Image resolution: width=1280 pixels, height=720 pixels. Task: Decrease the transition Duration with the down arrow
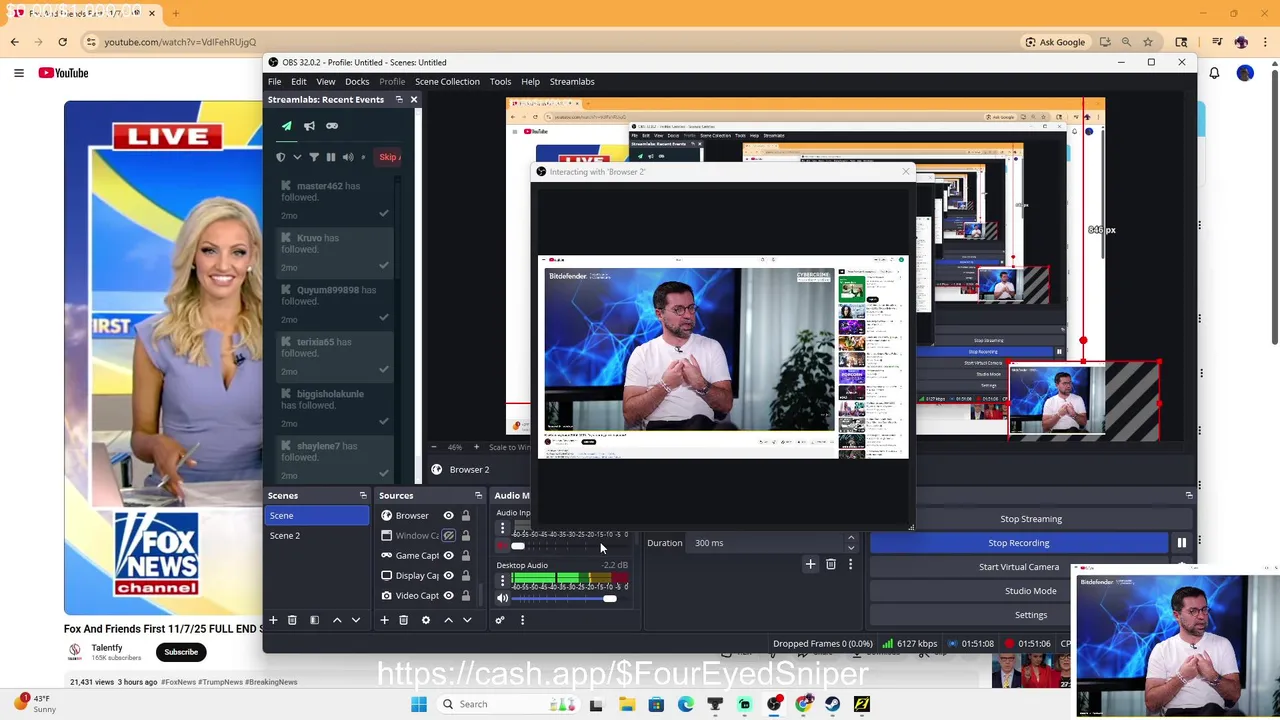[851, 548]
